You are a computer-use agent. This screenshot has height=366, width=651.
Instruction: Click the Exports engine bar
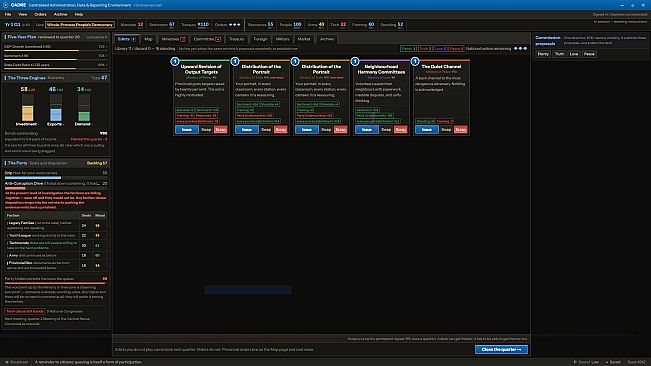(x=56, y=108)
